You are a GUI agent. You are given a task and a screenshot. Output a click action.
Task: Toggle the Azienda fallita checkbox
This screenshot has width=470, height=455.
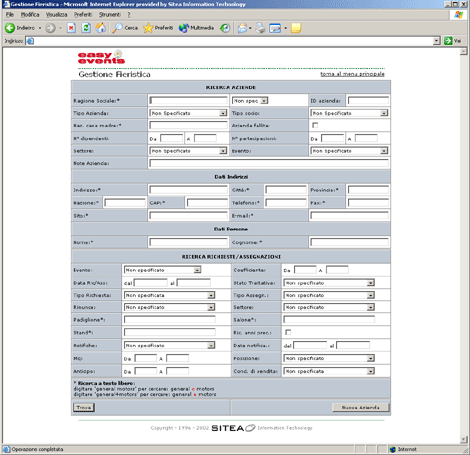point(315,125)
